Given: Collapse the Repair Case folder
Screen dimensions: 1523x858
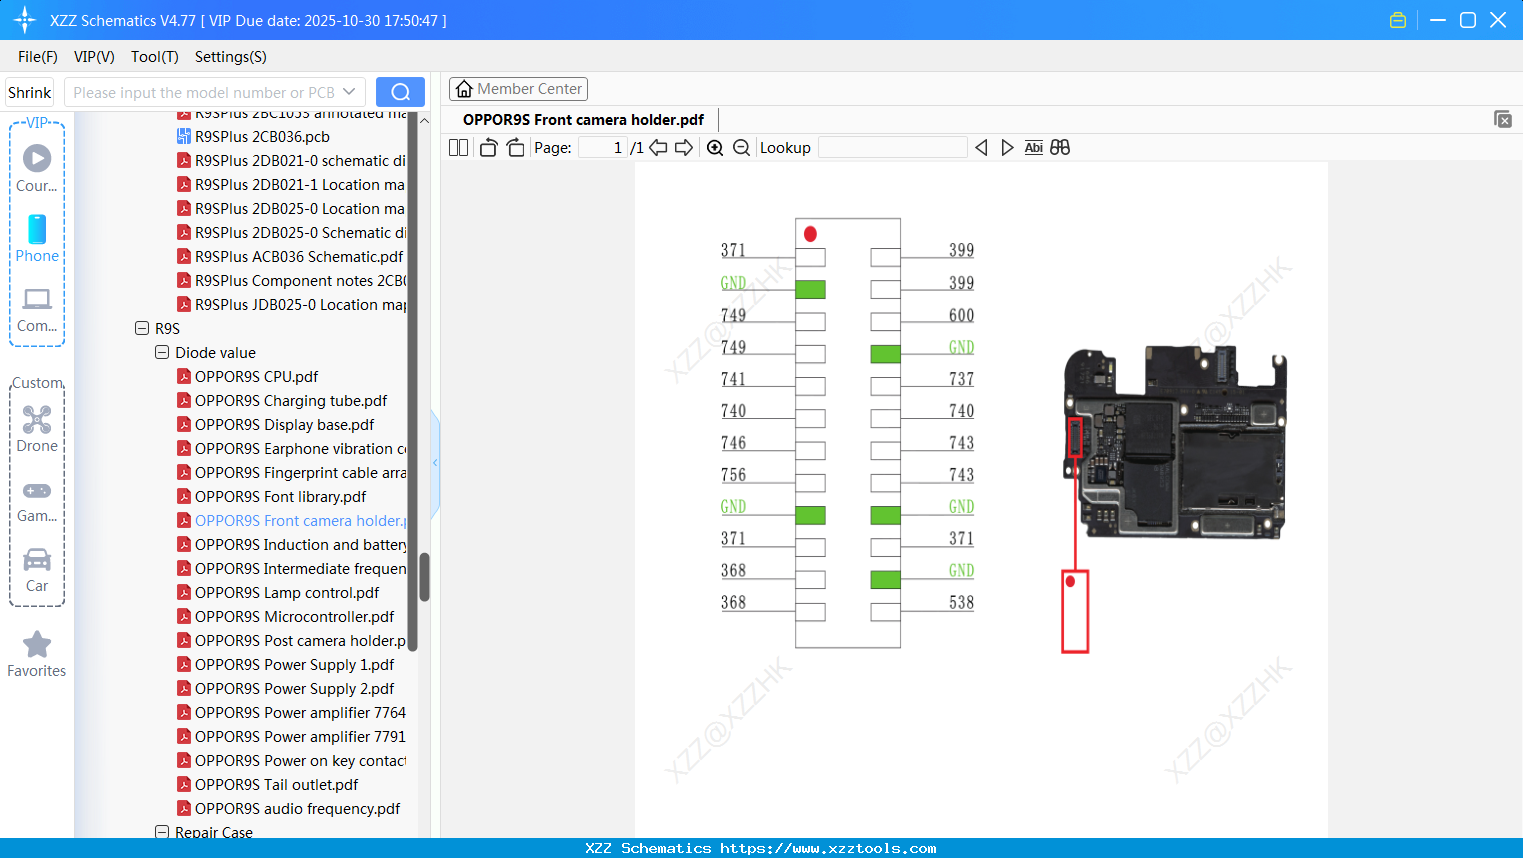Looking at the screenshot, I should click(162, 832).
